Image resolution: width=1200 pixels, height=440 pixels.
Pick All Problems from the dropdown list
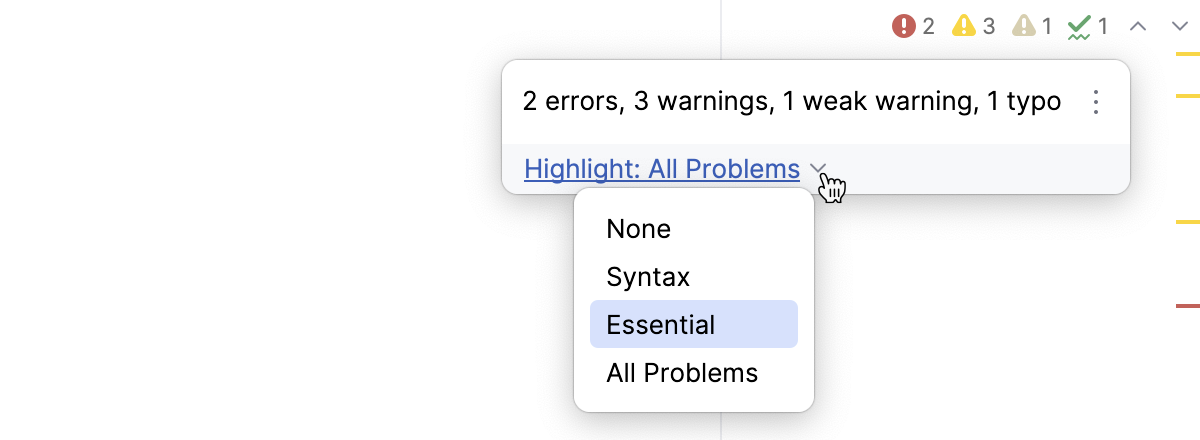click(682, 373)
